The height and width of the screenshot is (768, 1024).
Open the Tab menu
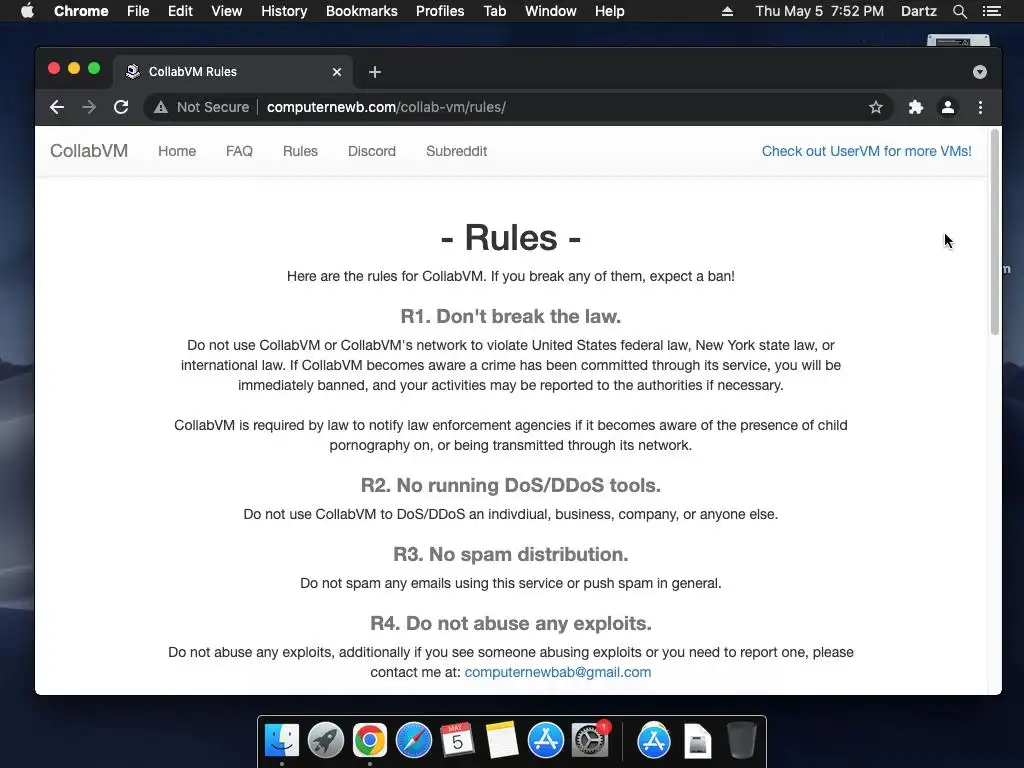[494, 11]
